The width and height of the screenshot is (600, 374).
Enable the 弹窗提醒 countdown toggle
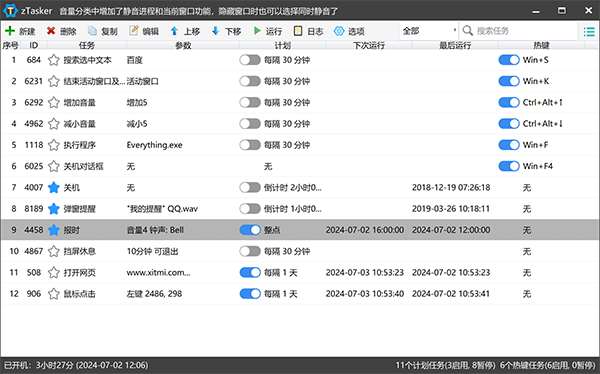250,209
